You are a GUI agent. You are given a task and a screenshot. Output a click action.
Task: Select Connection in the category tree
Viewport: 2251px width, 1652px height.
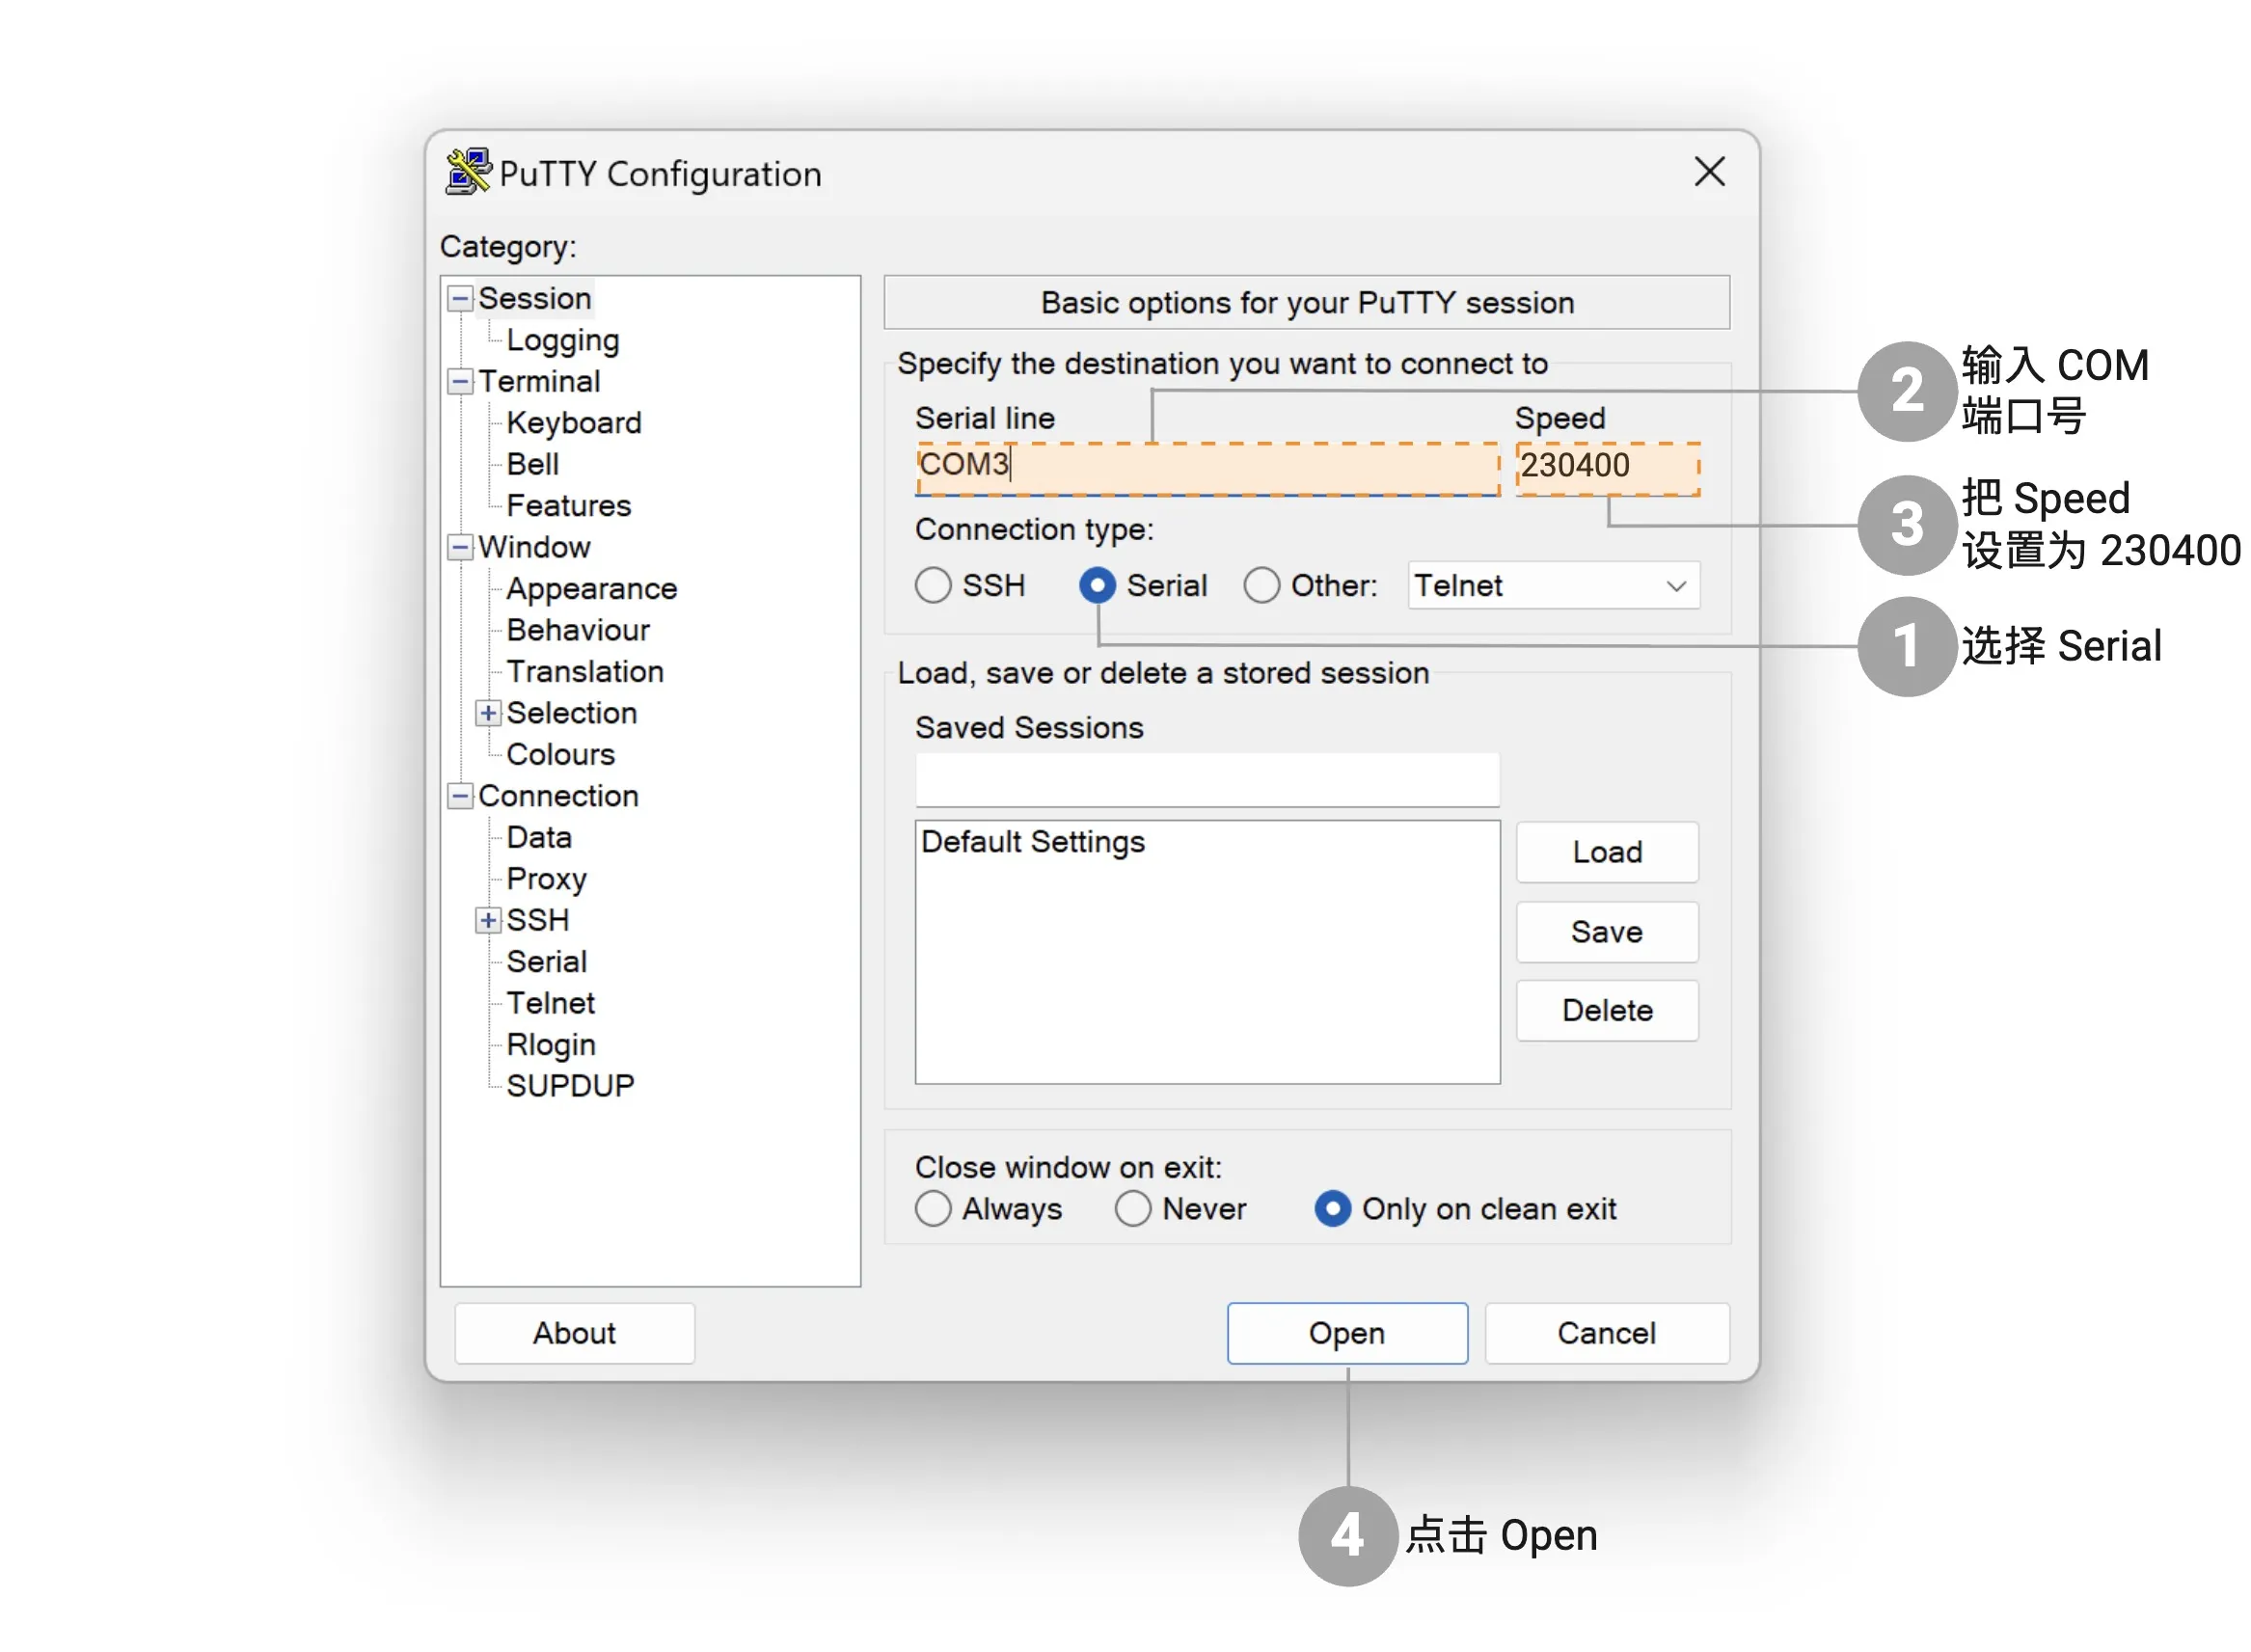pos(558,796)
